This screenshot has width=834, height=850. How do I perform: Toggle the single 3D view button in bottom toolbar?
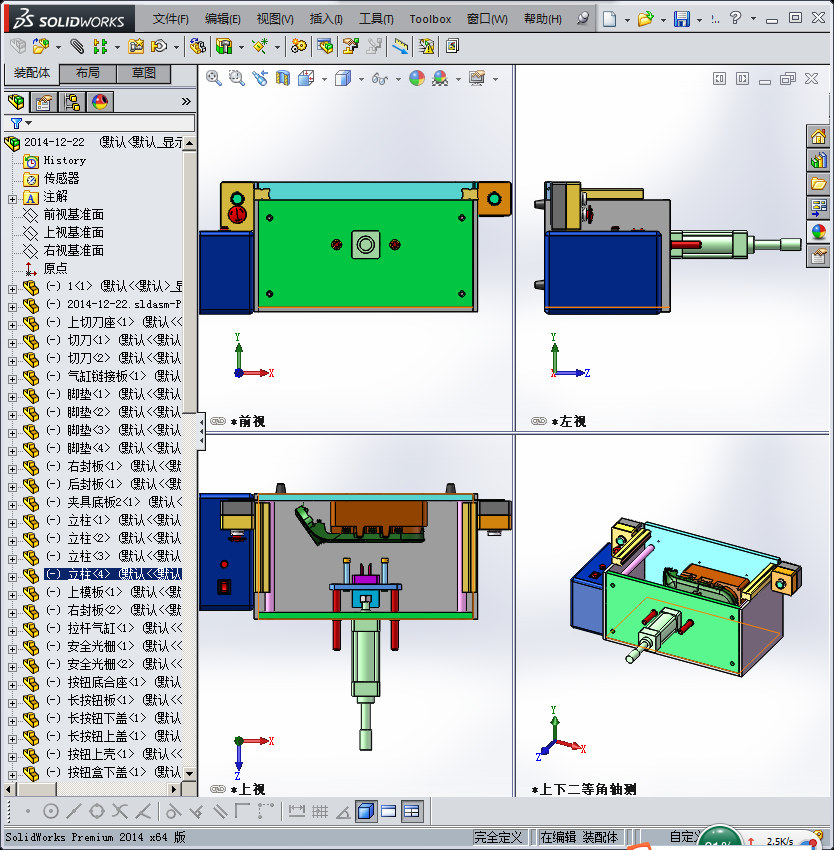(366, 811)
